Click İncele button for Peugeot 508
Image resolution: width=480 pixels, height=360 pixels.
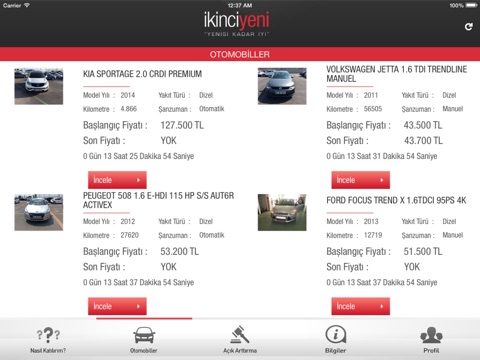(117, 306)
